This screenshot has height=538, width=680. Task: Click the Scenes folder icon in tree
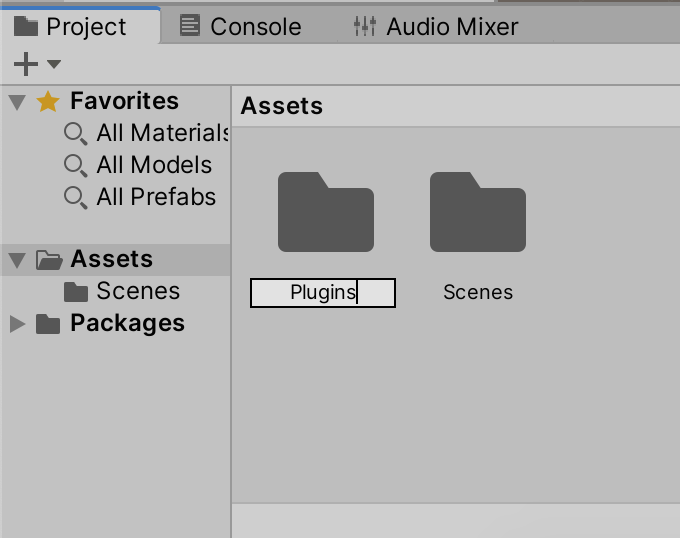click(76, 292)
